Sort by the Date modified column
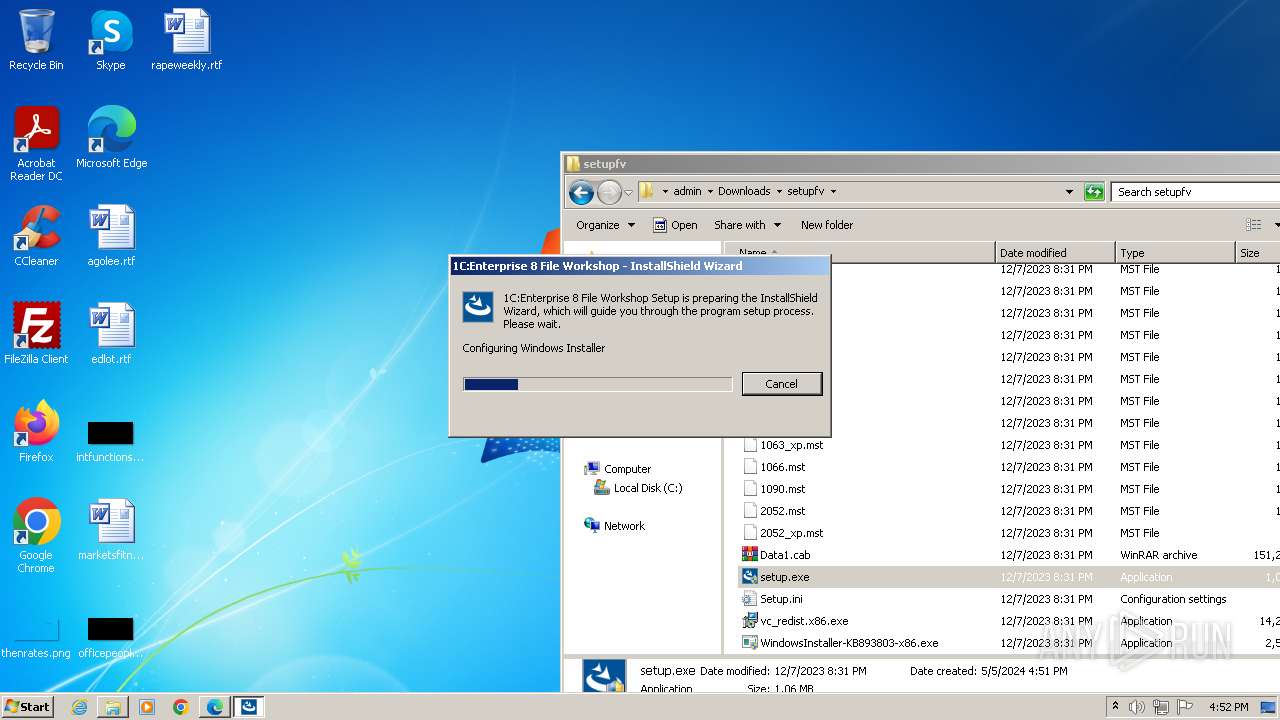Viewport: 1280px width, 720px height. tap(1055, 253)
